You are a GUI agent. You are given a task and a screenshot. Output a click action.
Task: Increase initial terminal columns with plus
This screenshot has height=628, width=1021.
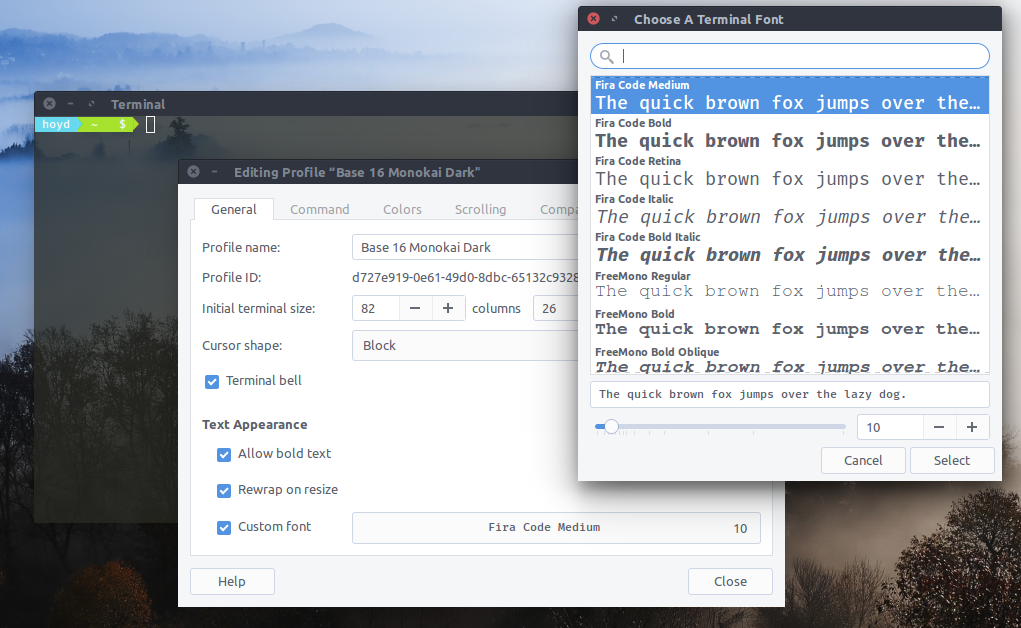click(448, 308)
